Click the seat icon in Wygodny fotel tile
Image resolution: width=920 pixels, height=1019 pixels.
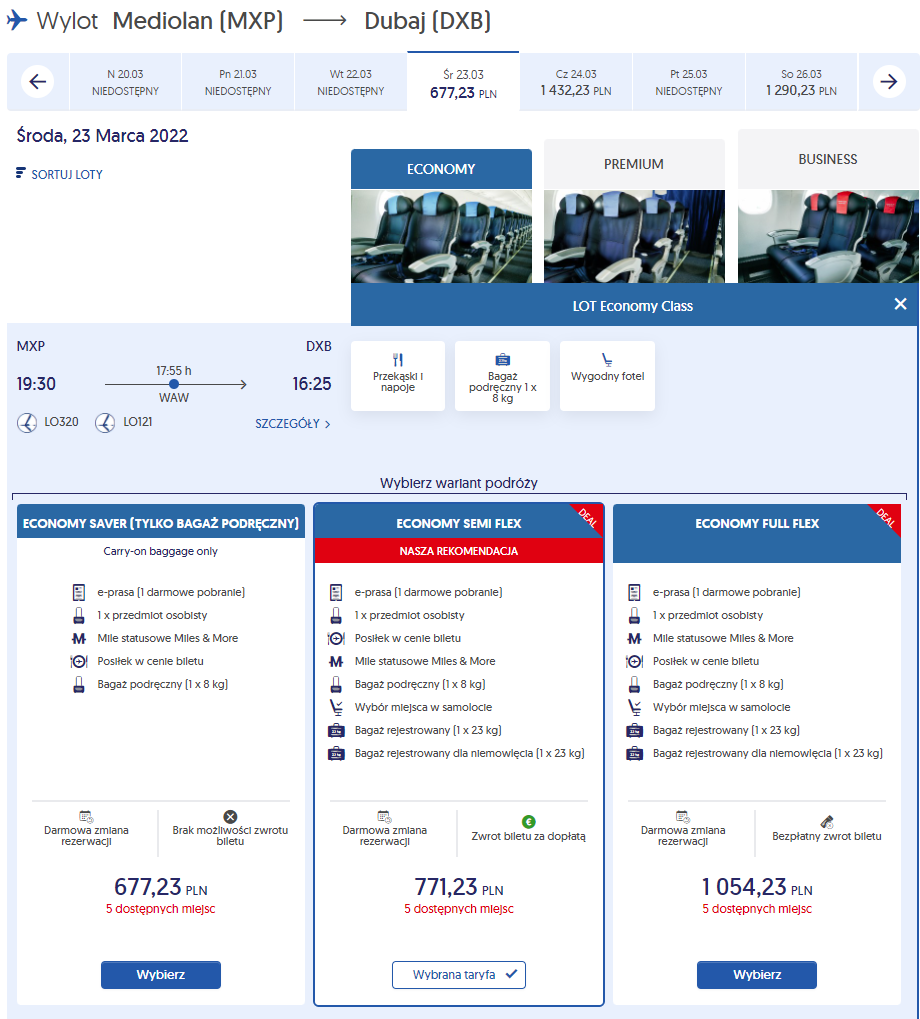607,360
